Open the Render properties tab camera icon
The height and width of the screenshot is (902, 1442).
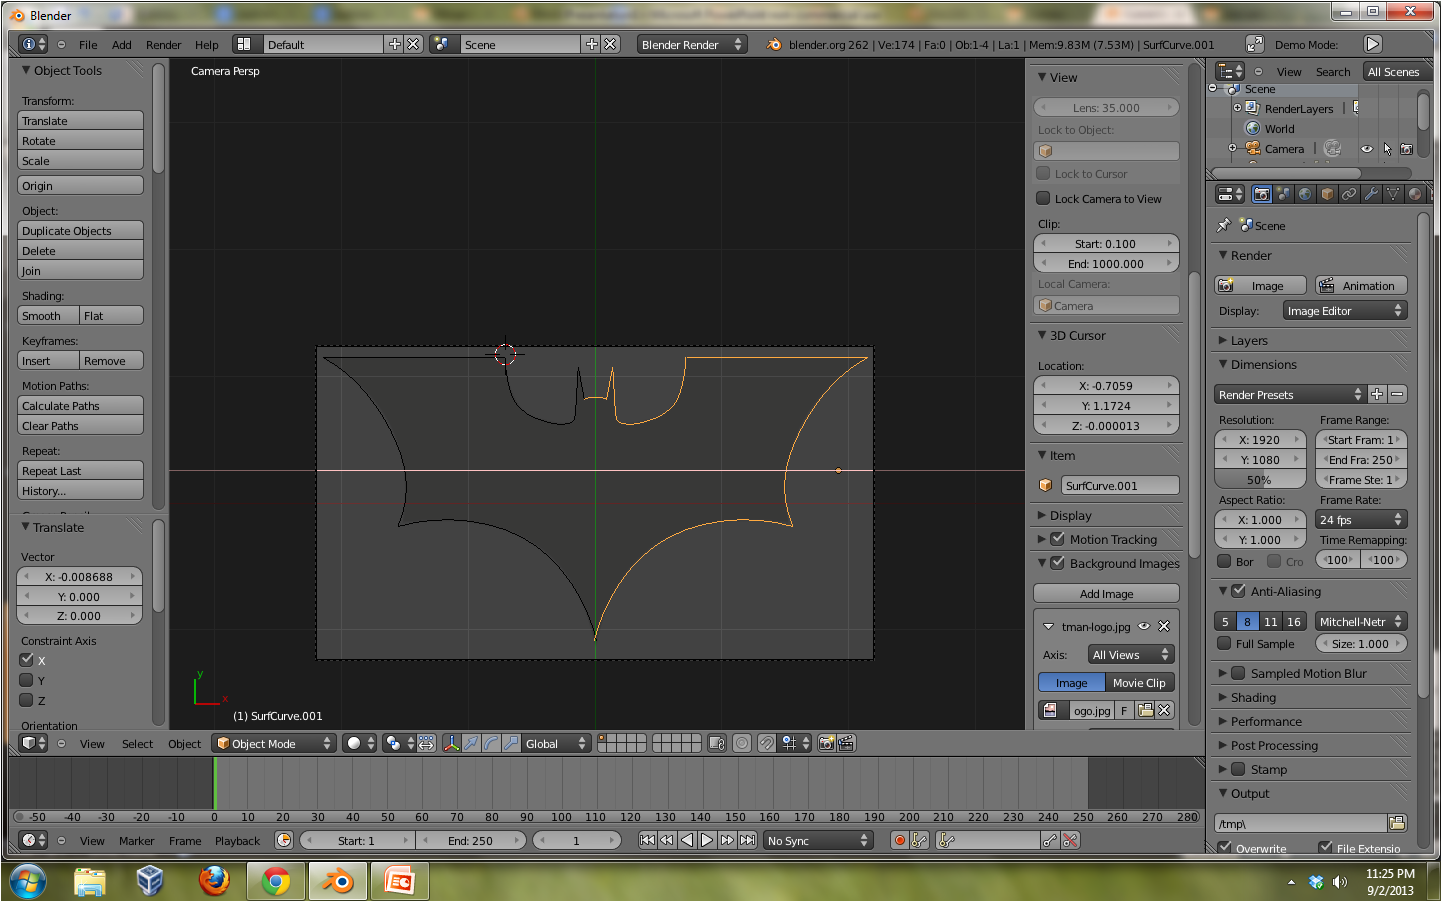click(1262, 194)
